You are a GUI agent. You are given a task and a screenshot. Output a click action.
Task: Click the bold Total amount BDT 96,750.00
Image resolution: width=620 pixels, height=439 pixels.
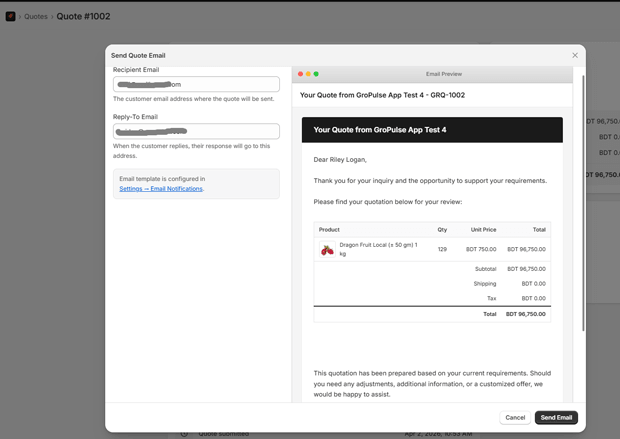(525, 314)
